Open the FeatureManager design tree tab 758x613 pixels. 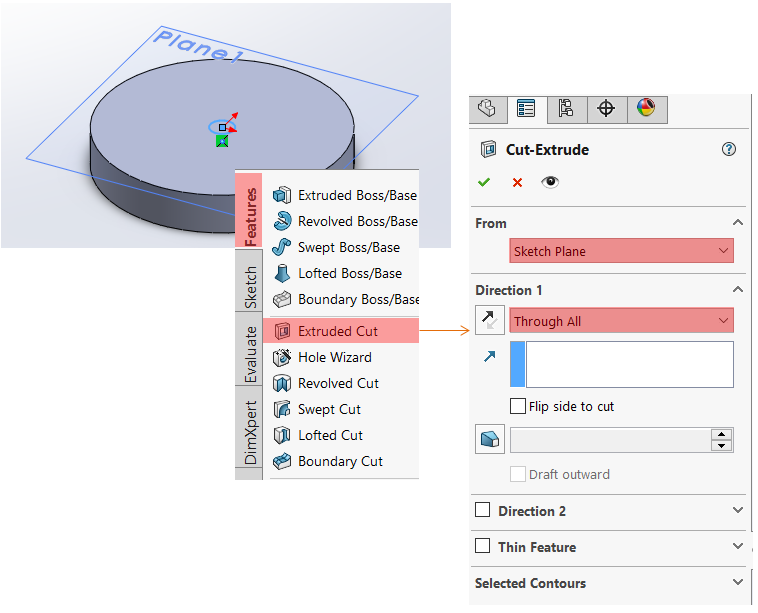pyautogui.click(x=488, y=109)
